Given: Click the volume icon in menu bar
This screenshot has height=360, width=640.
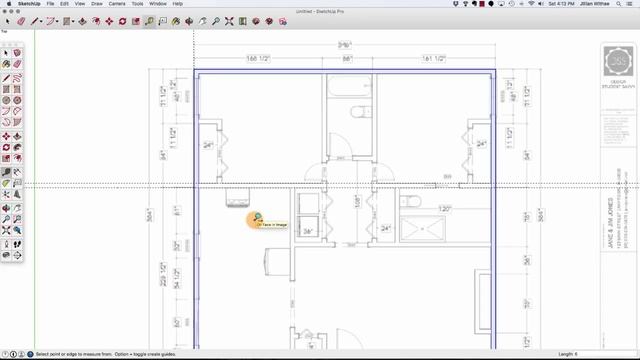Looking at the screenshot, I should (541, 4).
